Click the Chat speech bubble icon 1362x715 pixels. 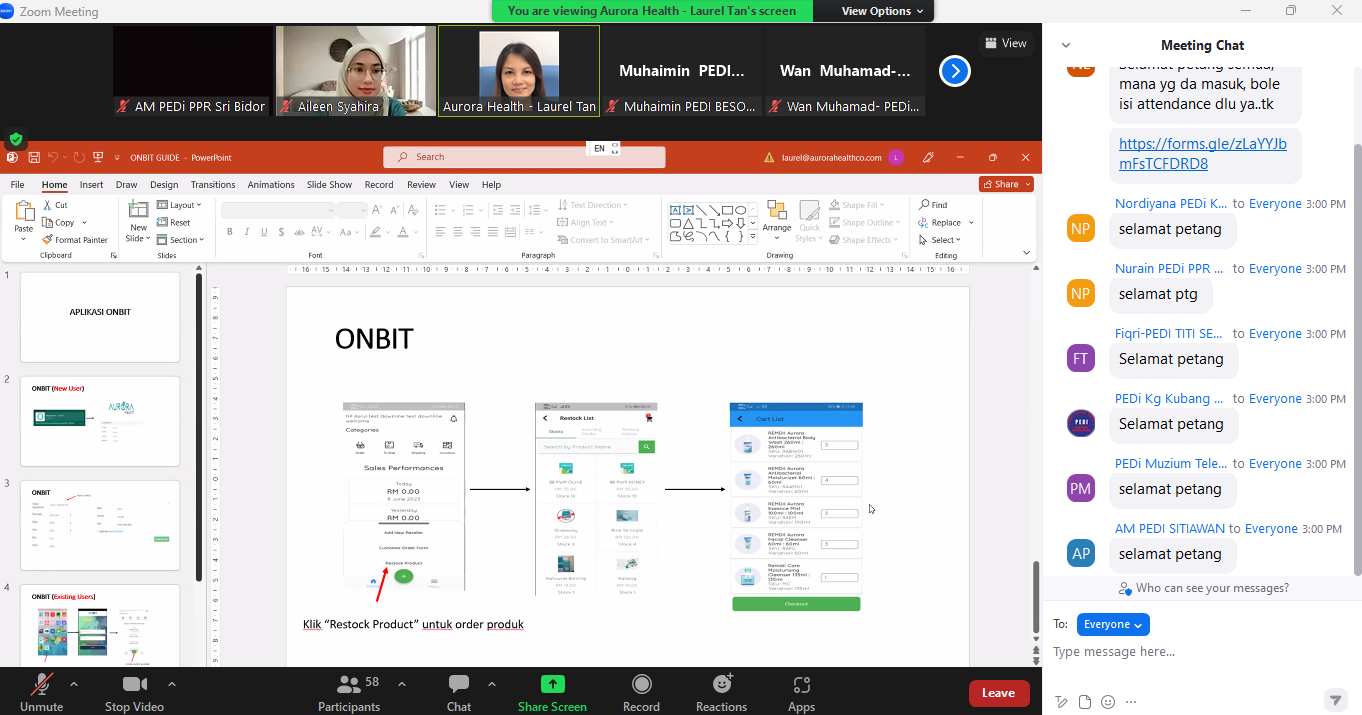click(459, 684)
